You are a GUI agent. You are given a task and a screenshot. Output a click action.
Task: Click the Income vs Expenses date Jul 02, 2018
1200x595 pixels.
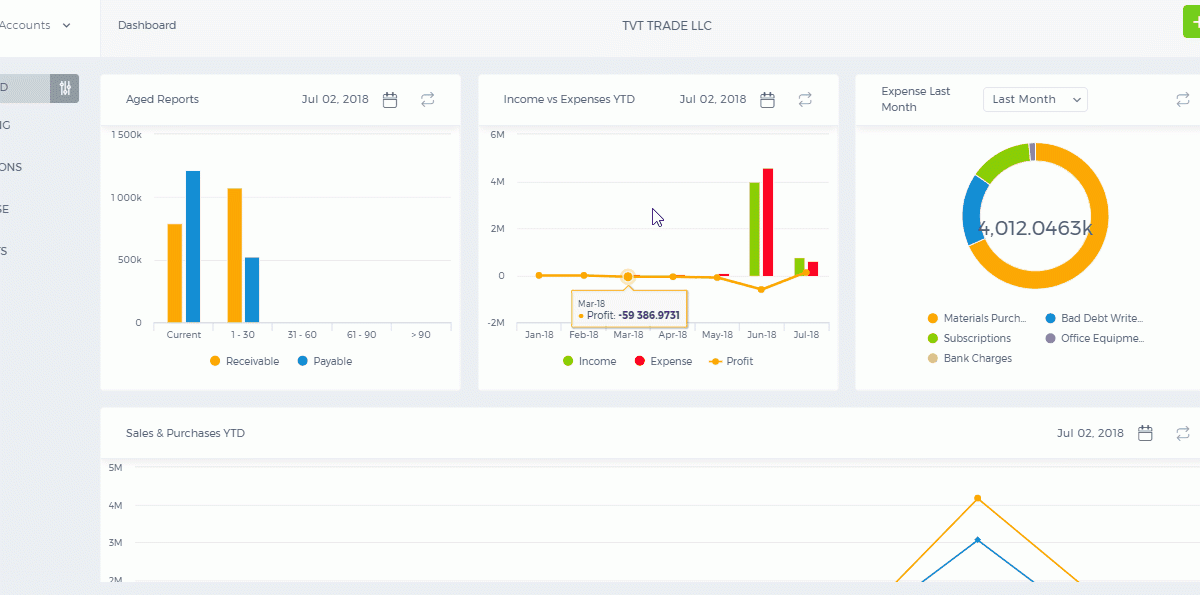[x=713, y=100]
